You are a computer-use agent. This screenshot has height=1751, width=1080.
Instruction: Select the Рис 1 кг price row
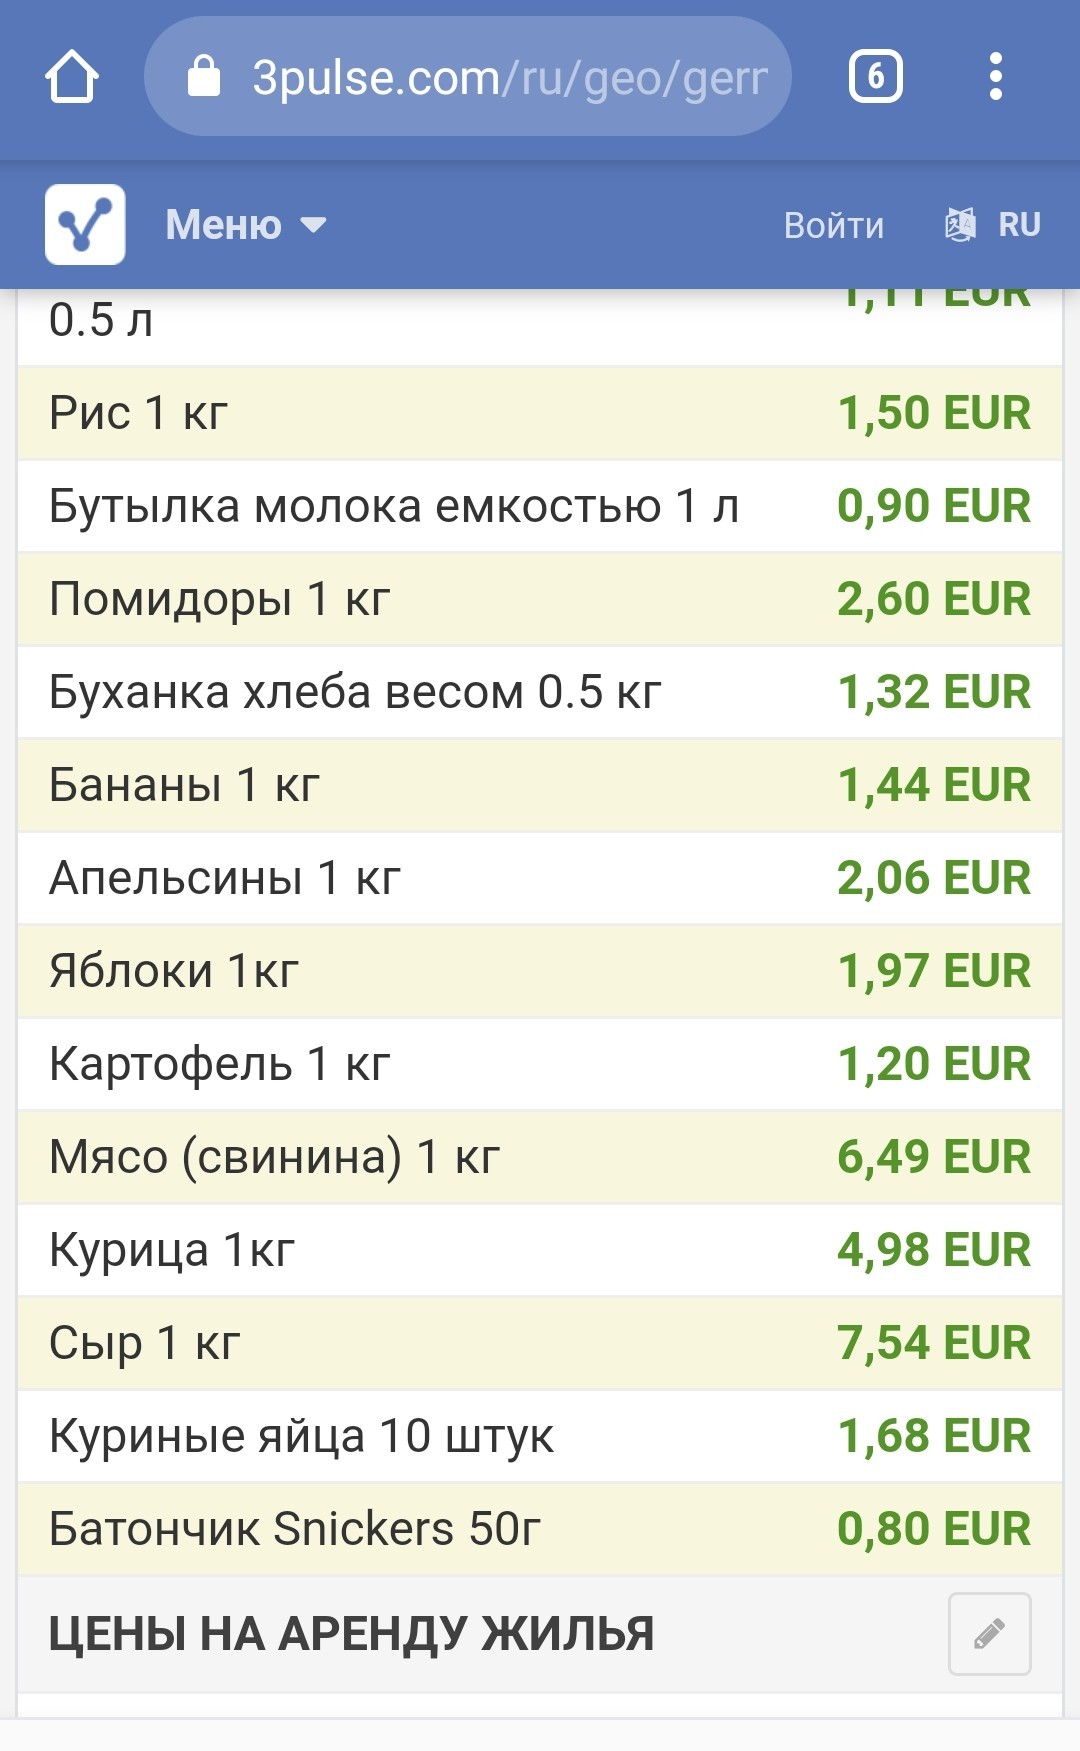[x=540, y=413]
